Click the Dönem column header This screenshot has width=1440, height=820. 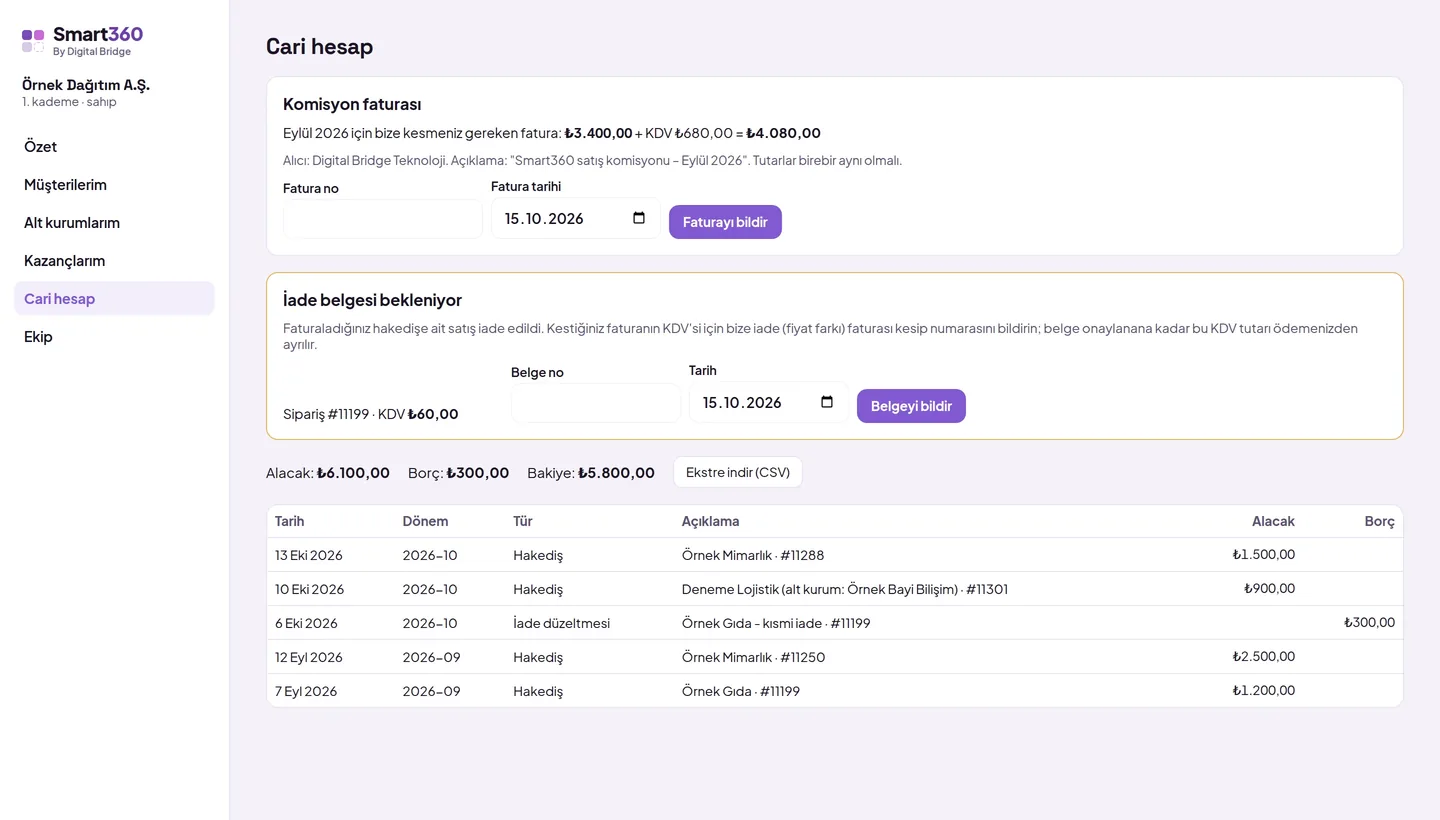pyautogui.click(x=425, y=521)
